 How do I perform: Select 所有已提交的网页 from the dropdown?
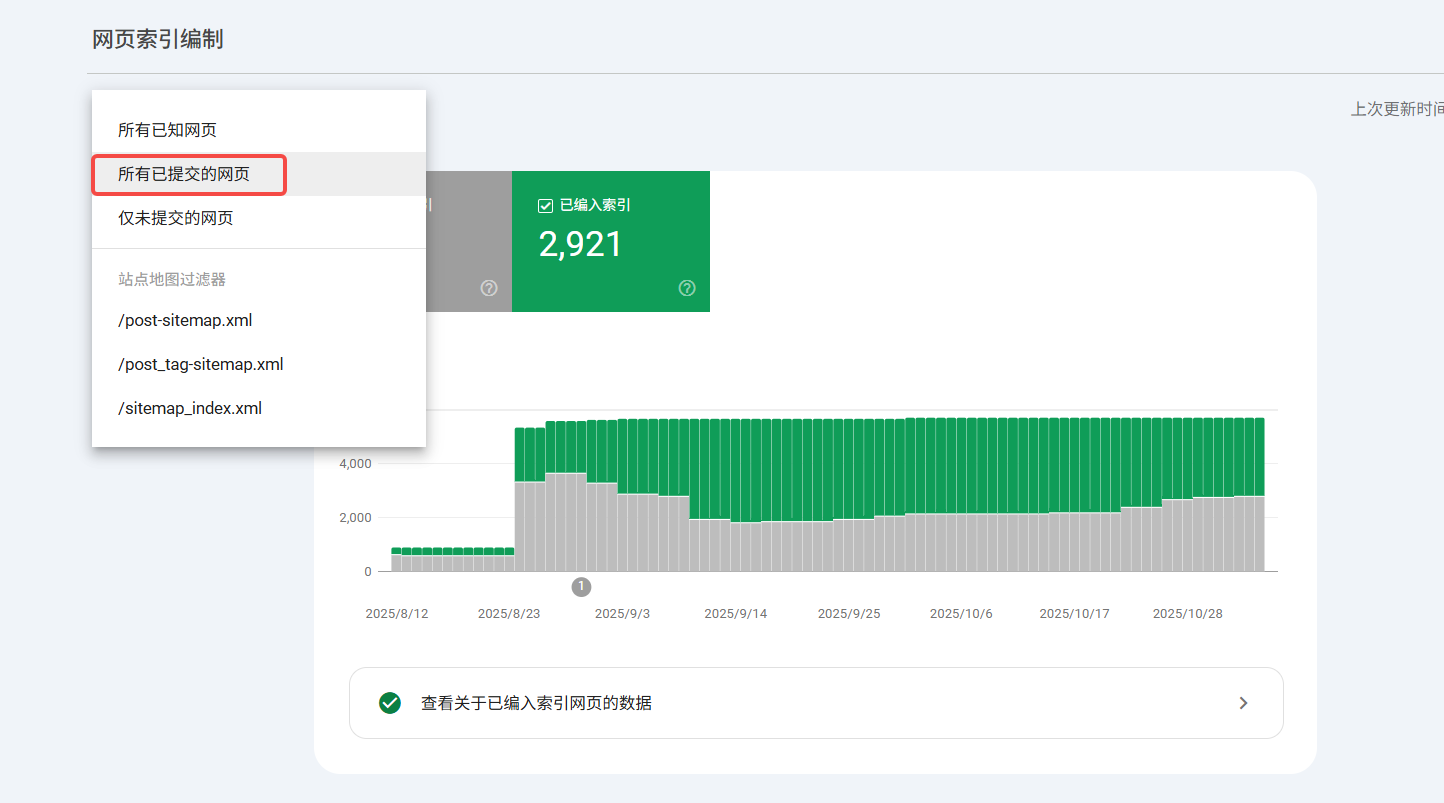[x=189, y=174]
